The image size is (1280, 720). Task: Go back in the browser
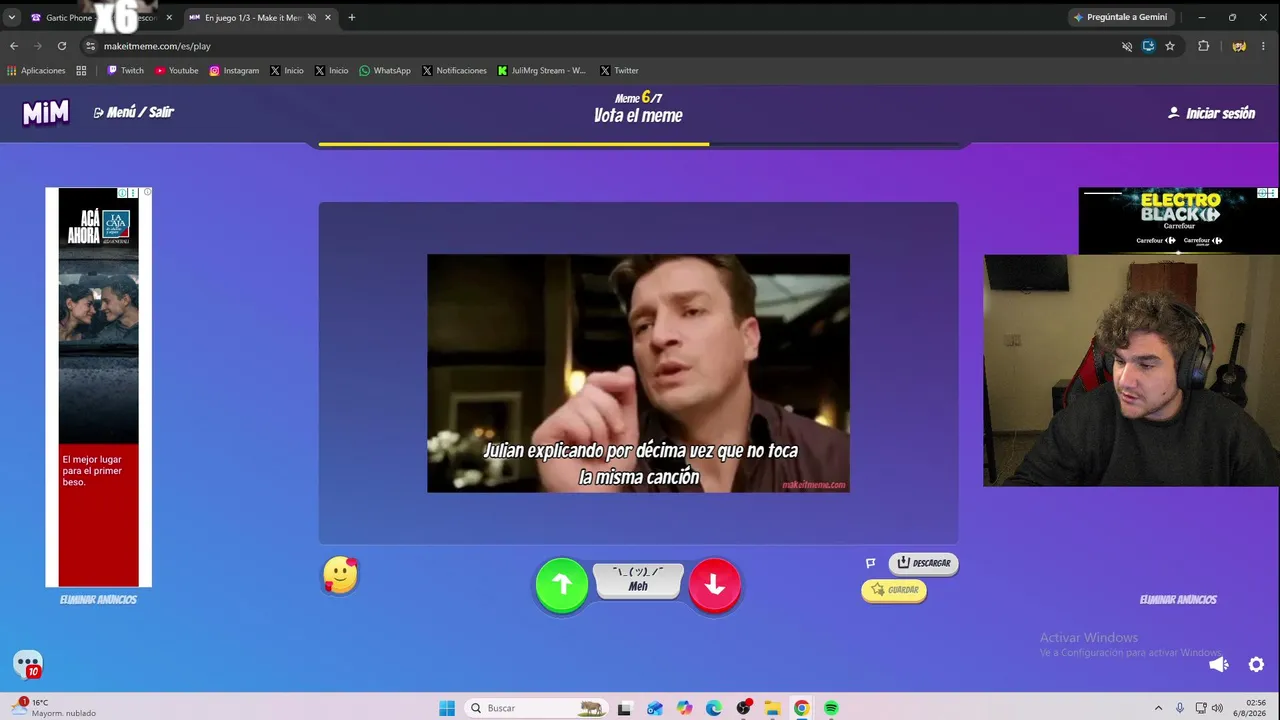point(14,46)
